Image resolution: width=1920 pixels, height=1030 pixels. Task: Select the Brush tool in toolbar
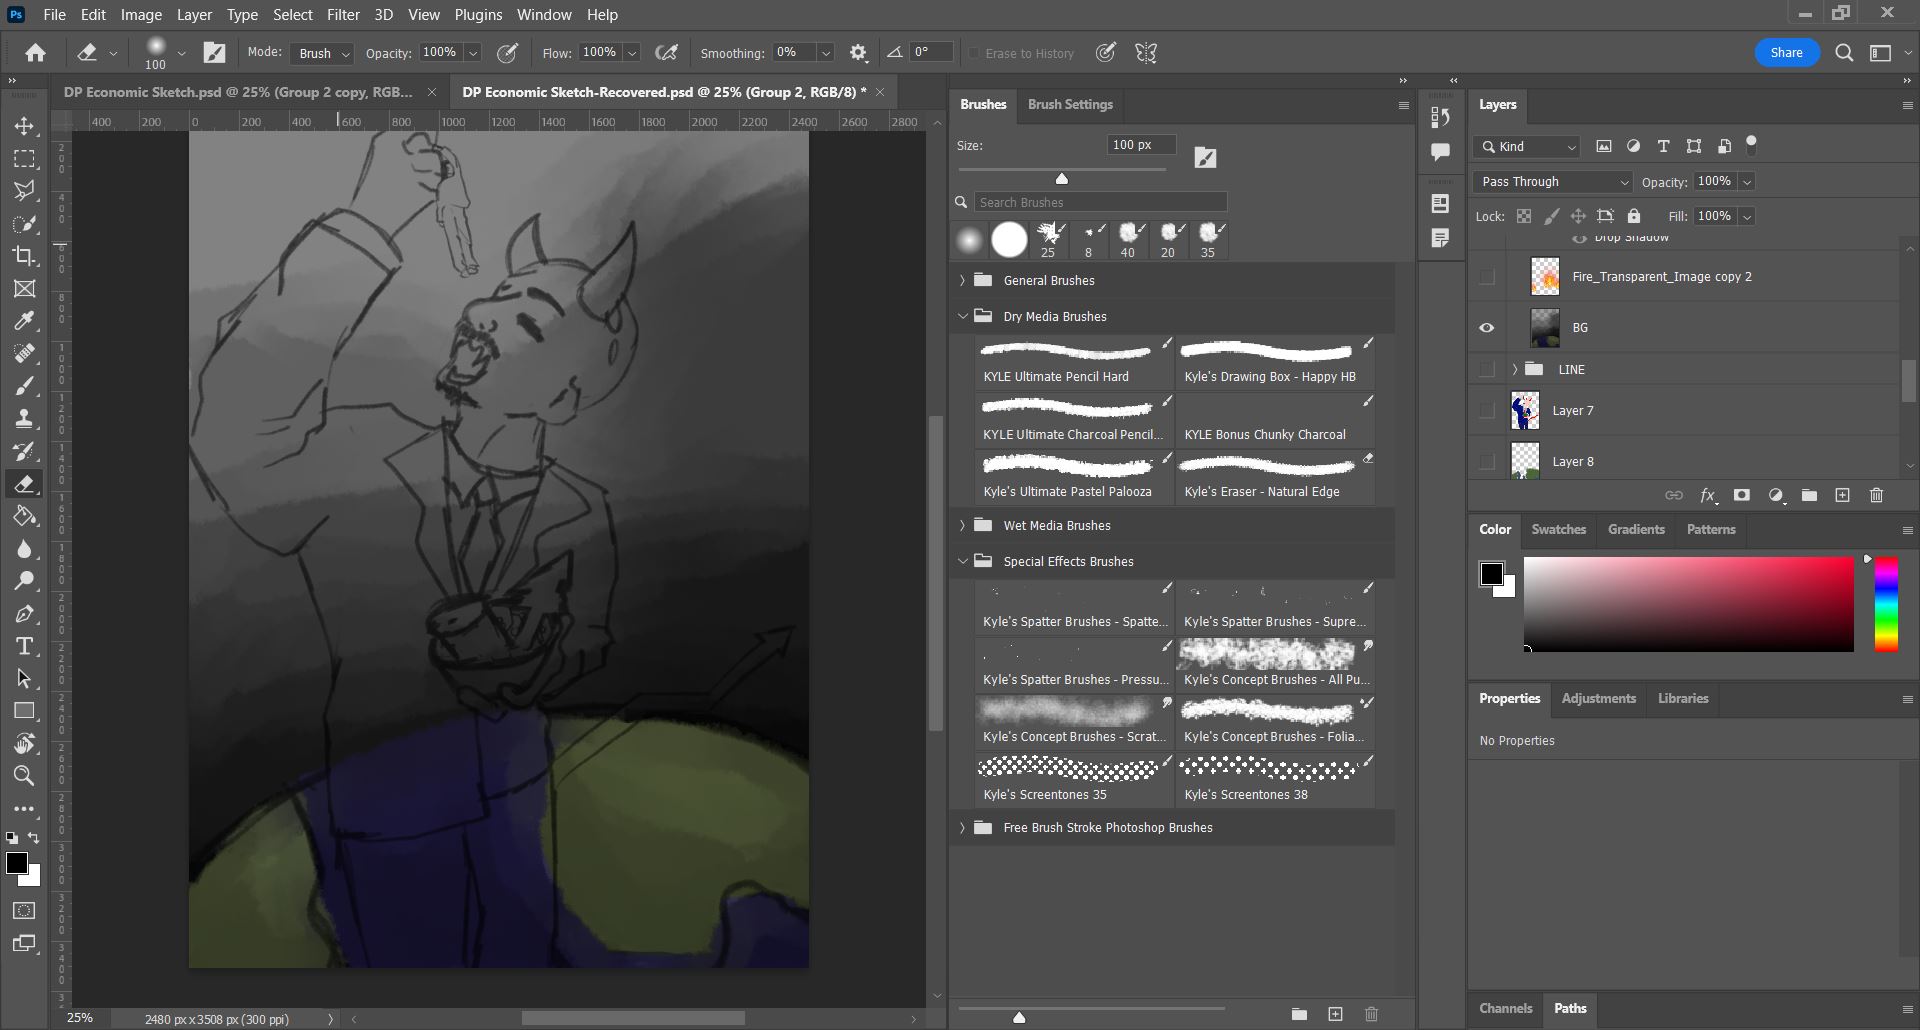click(x=25, y=386)
